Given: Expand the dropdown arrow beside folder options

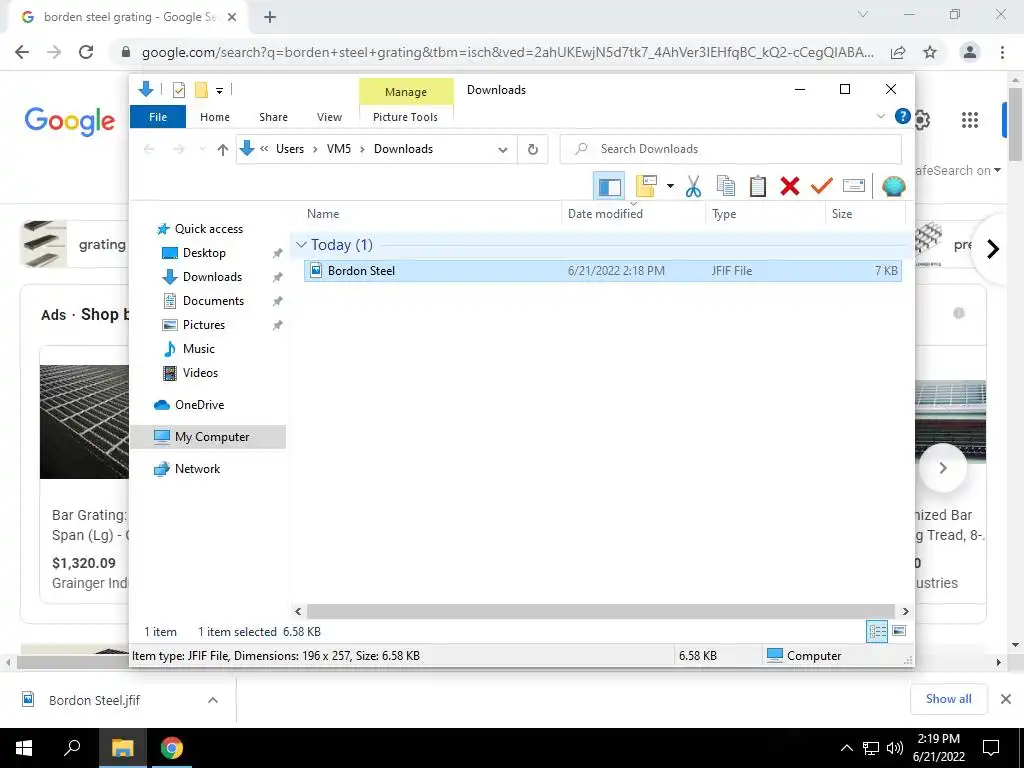Looking at the screenshot, I should 670,187.
